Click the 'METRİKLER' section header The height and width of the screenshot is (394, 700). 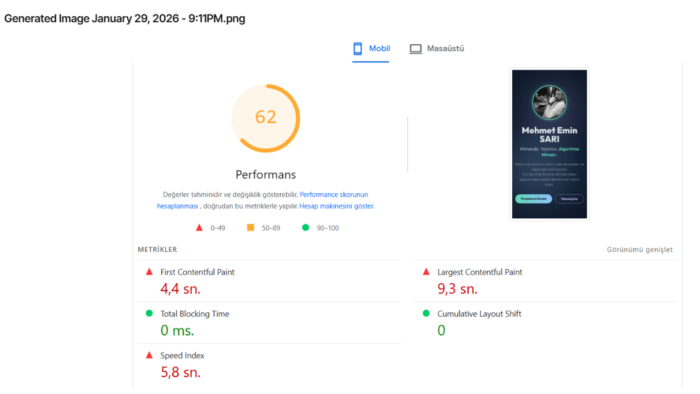click(157, 249)
